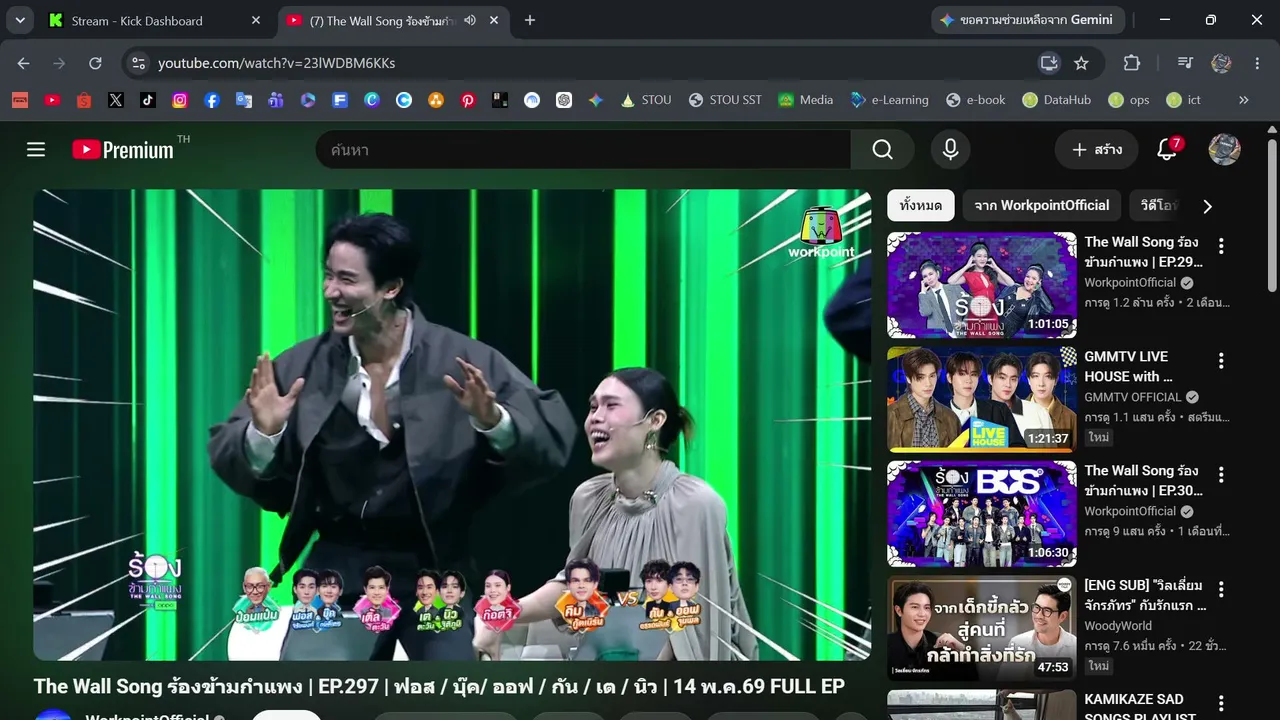Screen dimensions: 1280x720
Task: Open a new browser tab
Action: (x=530, y=20)
